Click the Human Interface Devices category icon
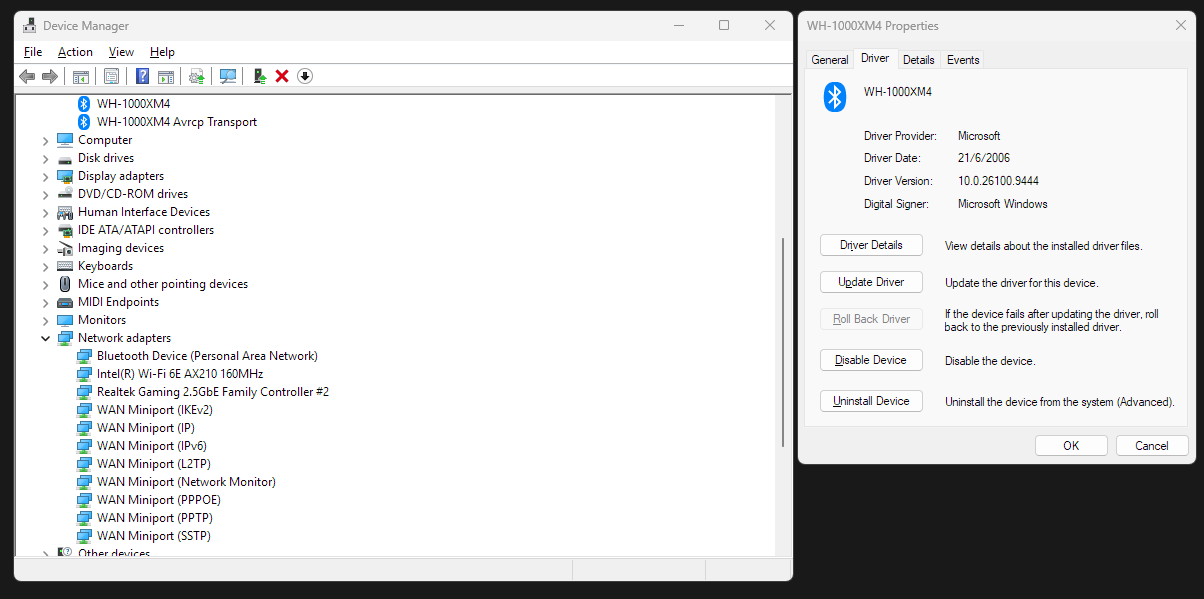Screen dimensions: 1204x599 65,212
